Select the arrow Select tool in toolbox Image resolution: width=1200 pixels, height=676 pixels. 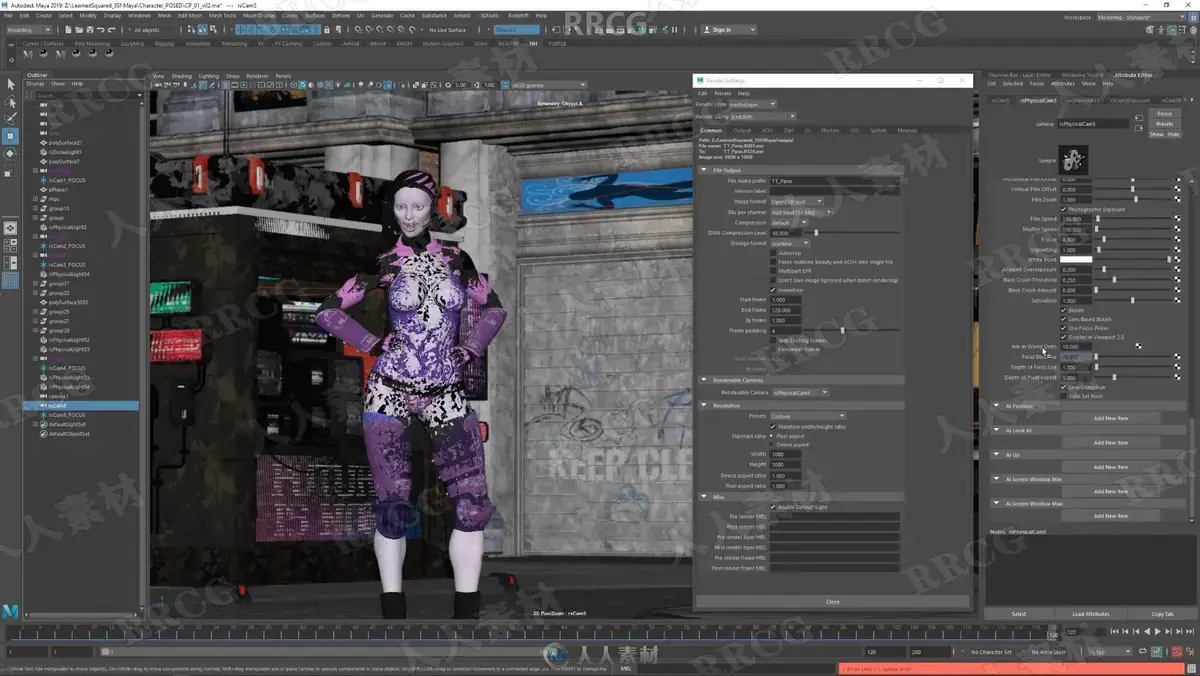(11, 84)
